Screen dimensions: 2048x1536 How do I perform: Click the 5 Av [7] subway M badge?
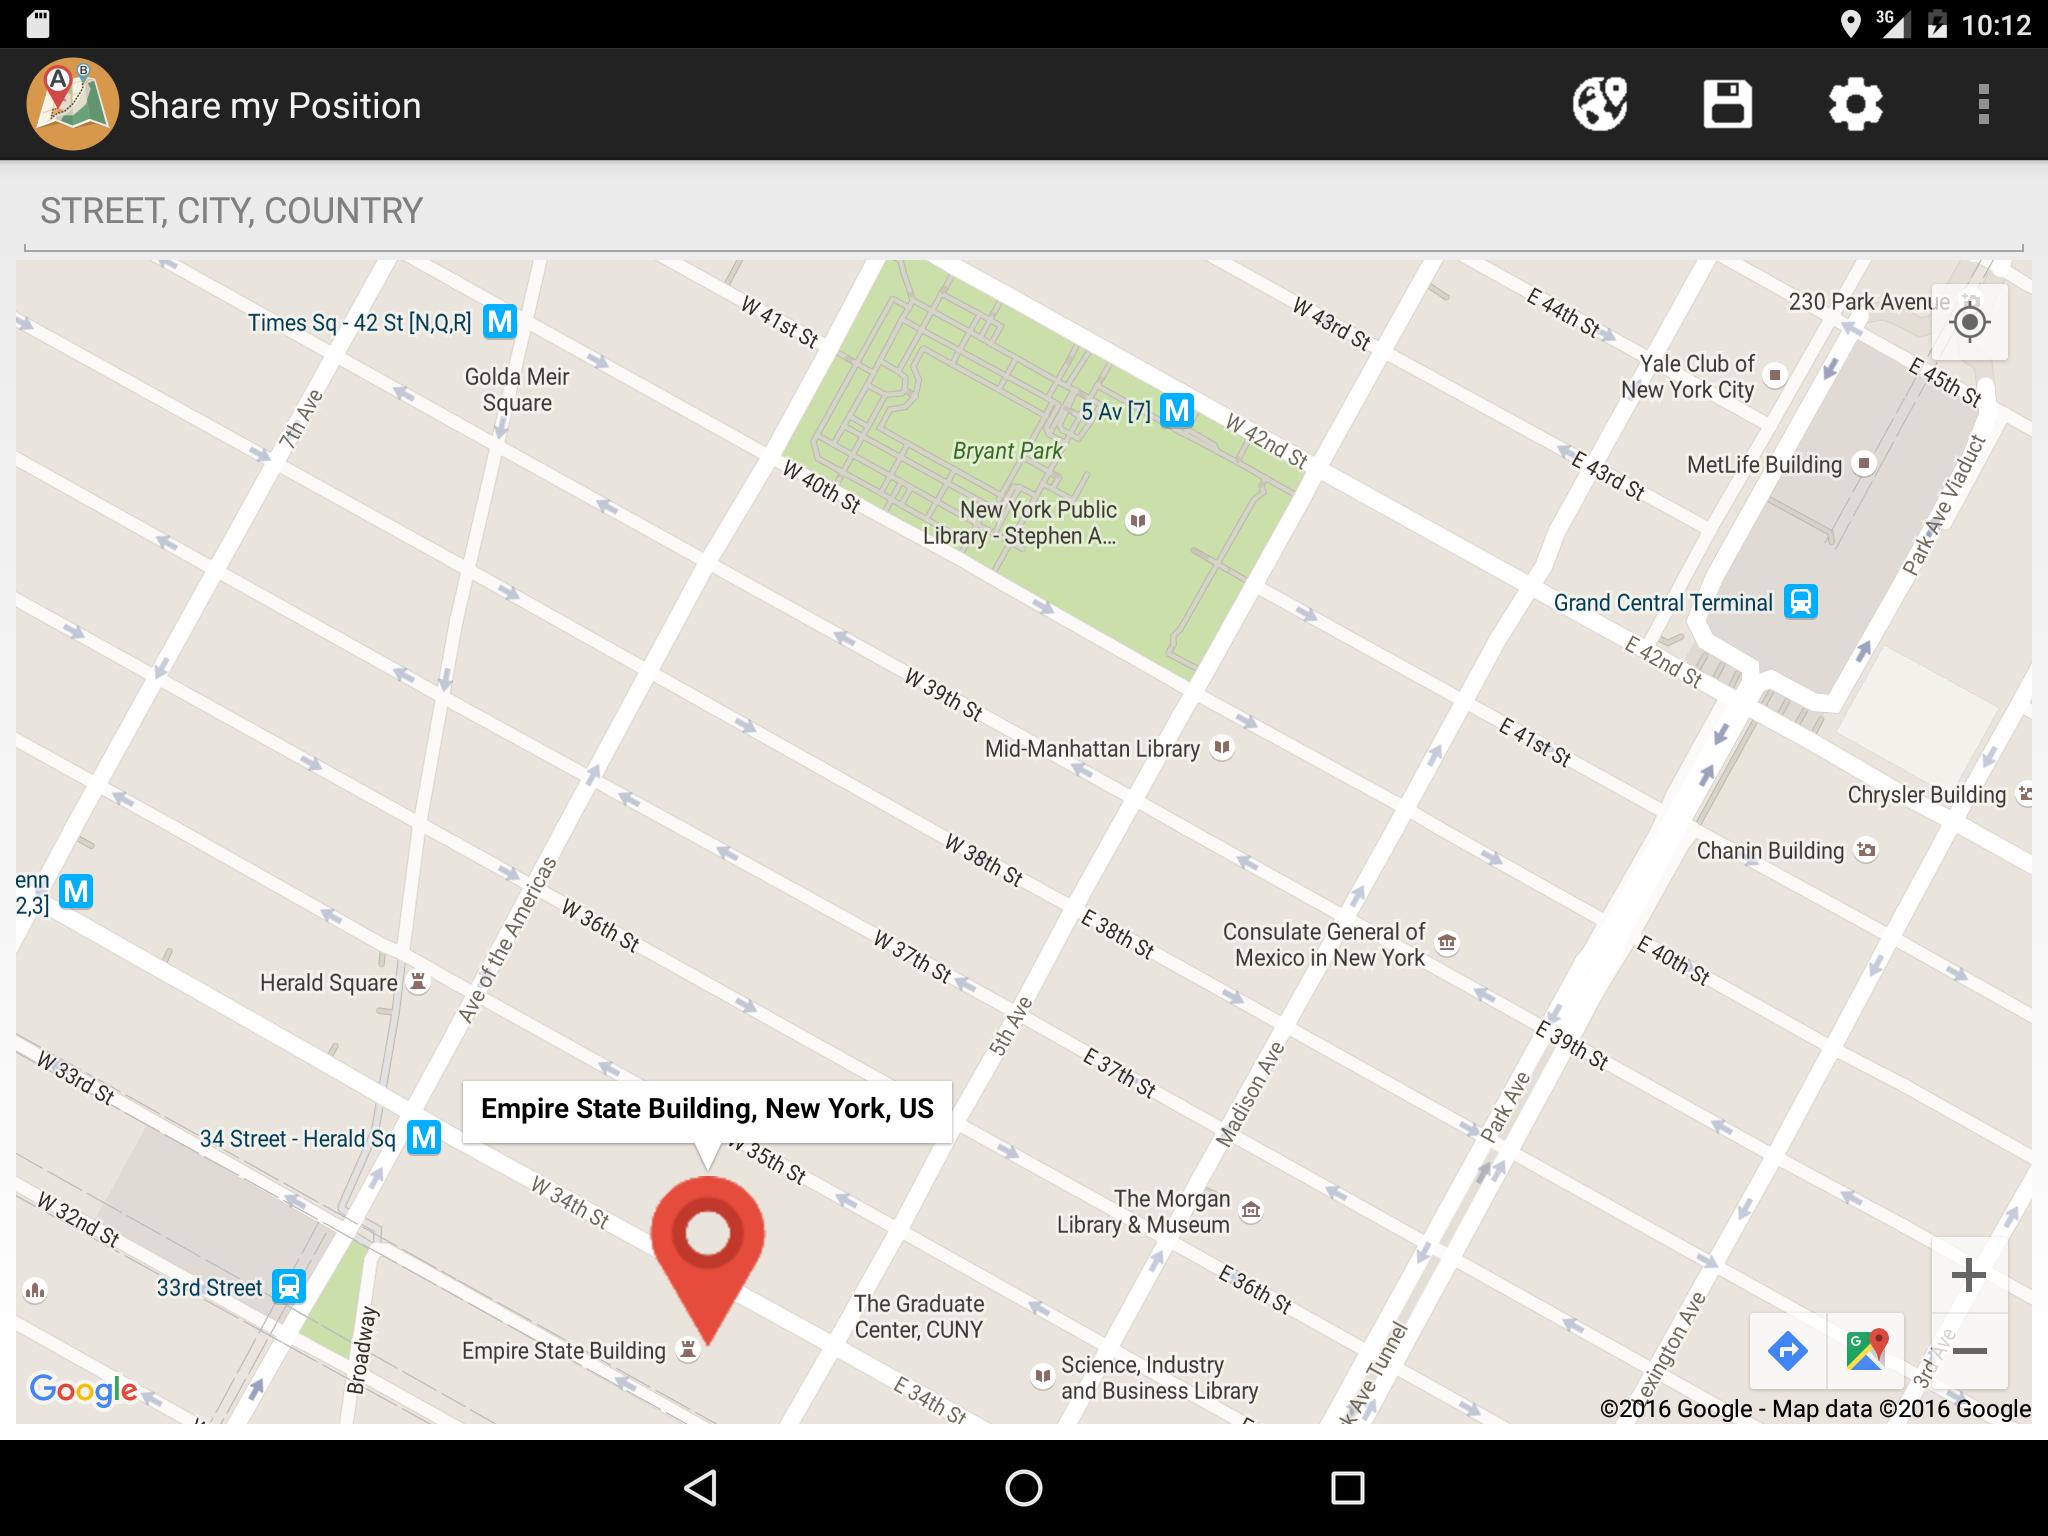[x=1176, y=411]
